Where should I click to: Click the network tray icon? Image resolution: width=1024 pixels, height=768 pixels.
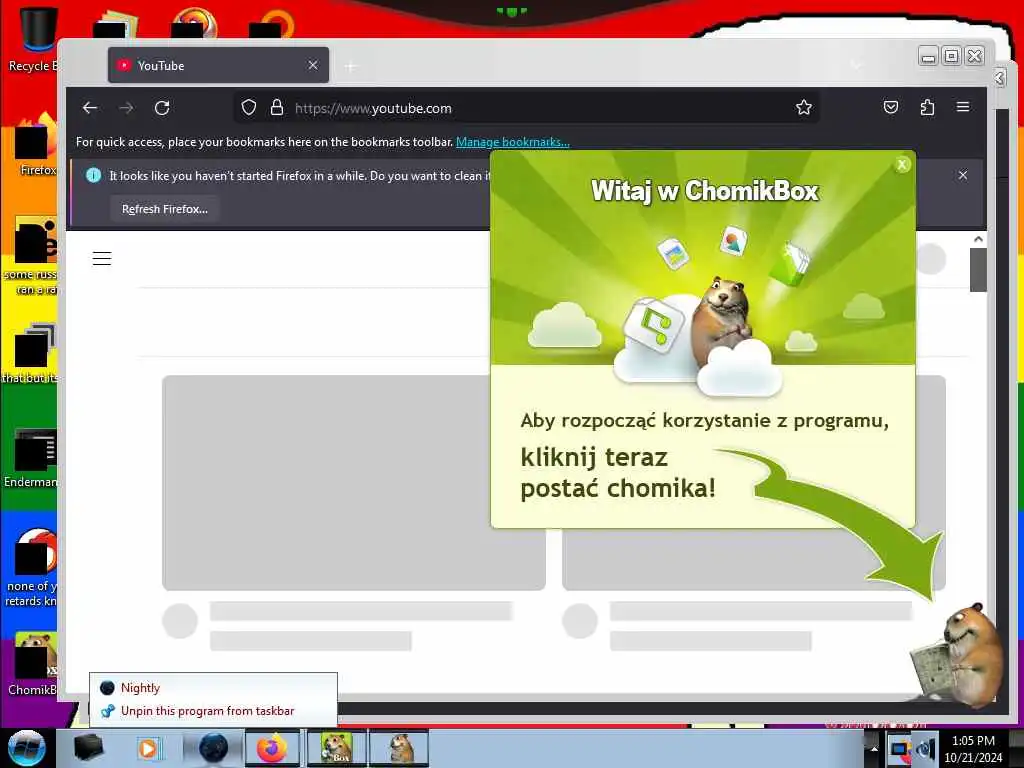[x=900, y=748]
